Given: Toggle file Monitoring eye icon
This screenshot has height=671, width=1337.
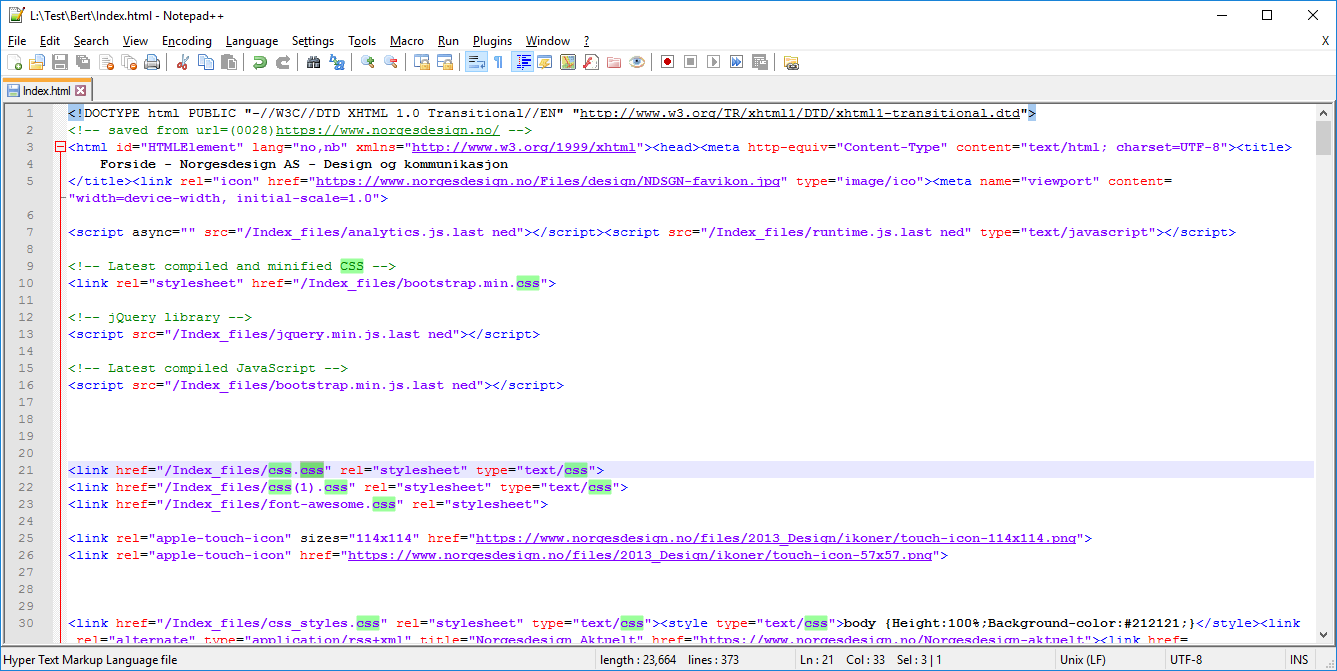Looking at the screenshot, I should (637, 62).
